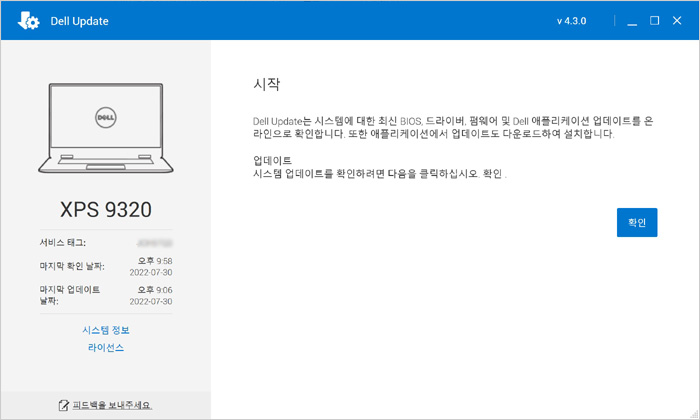
Task: Click the window resize grip corner
Action: [694, 415]
